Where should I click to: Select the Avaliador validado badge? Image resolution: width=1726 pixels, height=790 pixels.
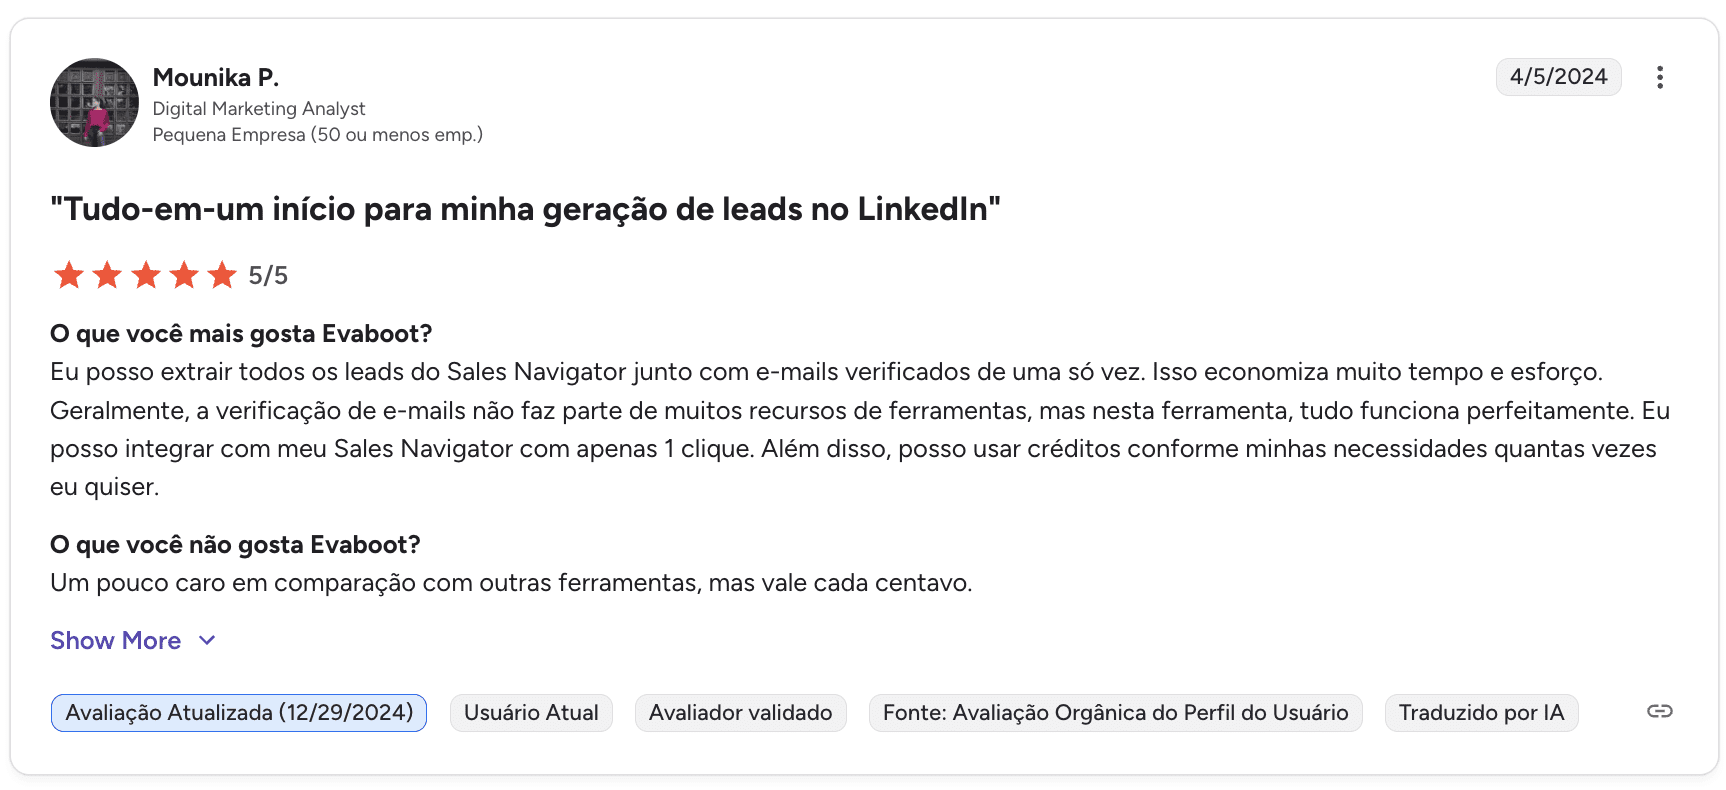tap(740, 713)
